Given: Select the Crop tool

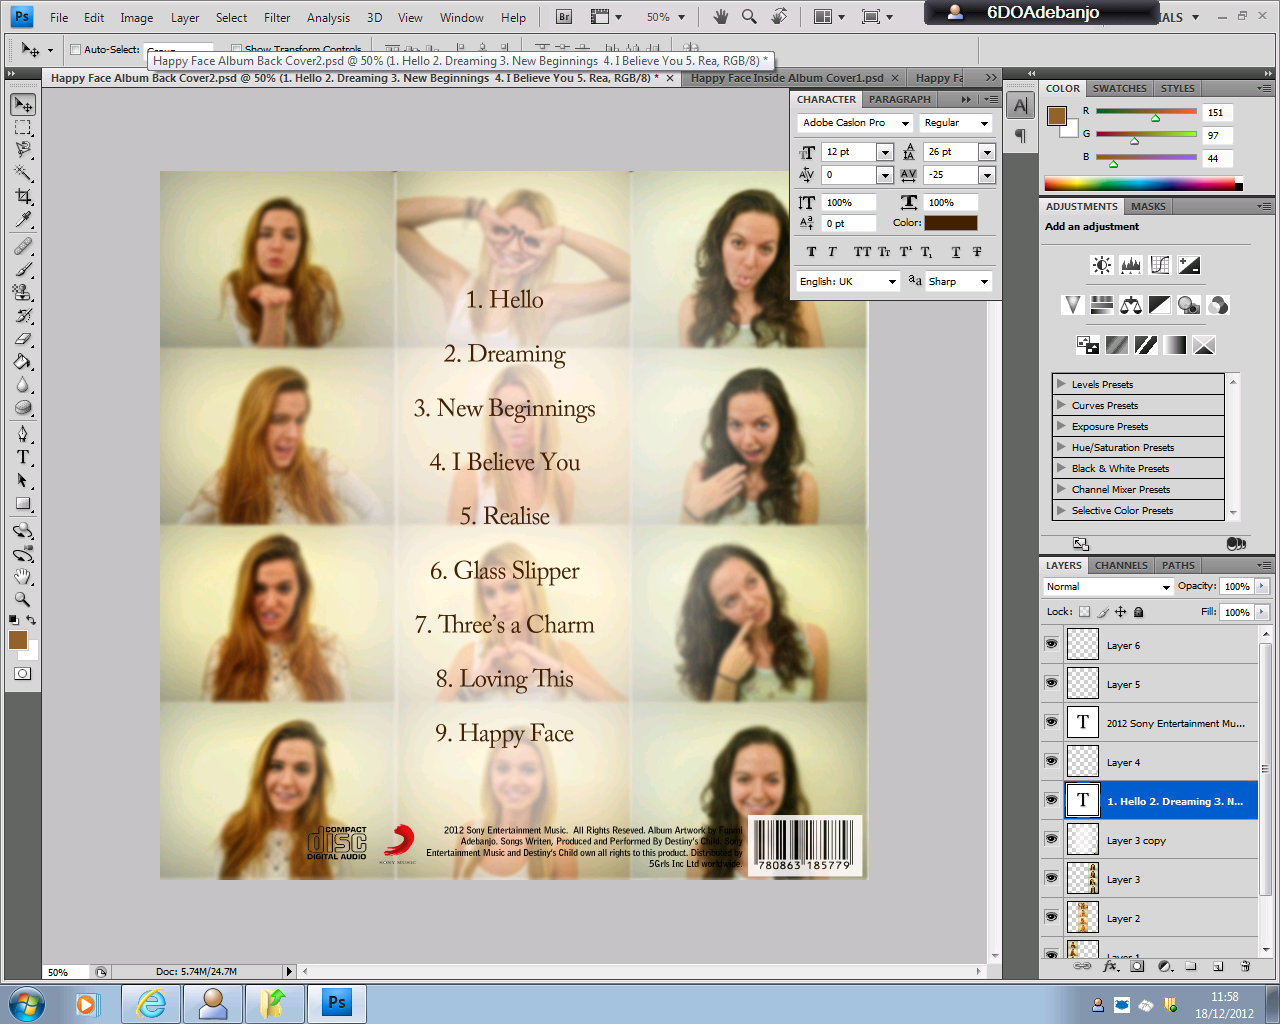Looking at the screenshot, I should [x=22, y=193].
